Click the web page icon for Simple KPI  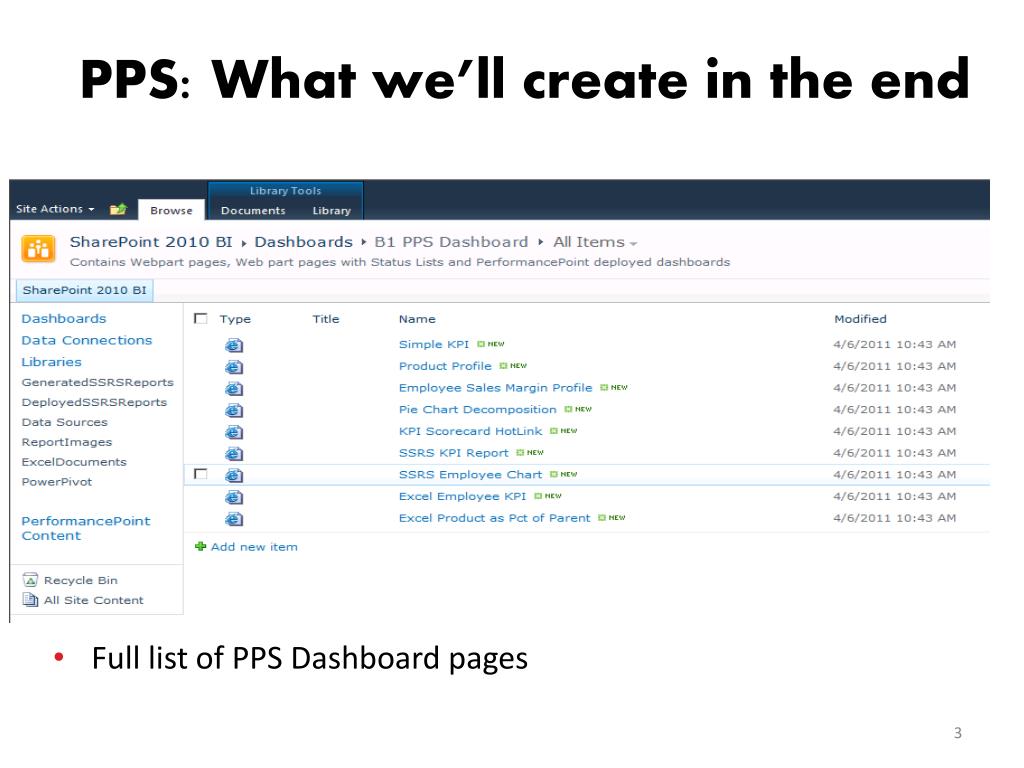click(x=234, y=345)
